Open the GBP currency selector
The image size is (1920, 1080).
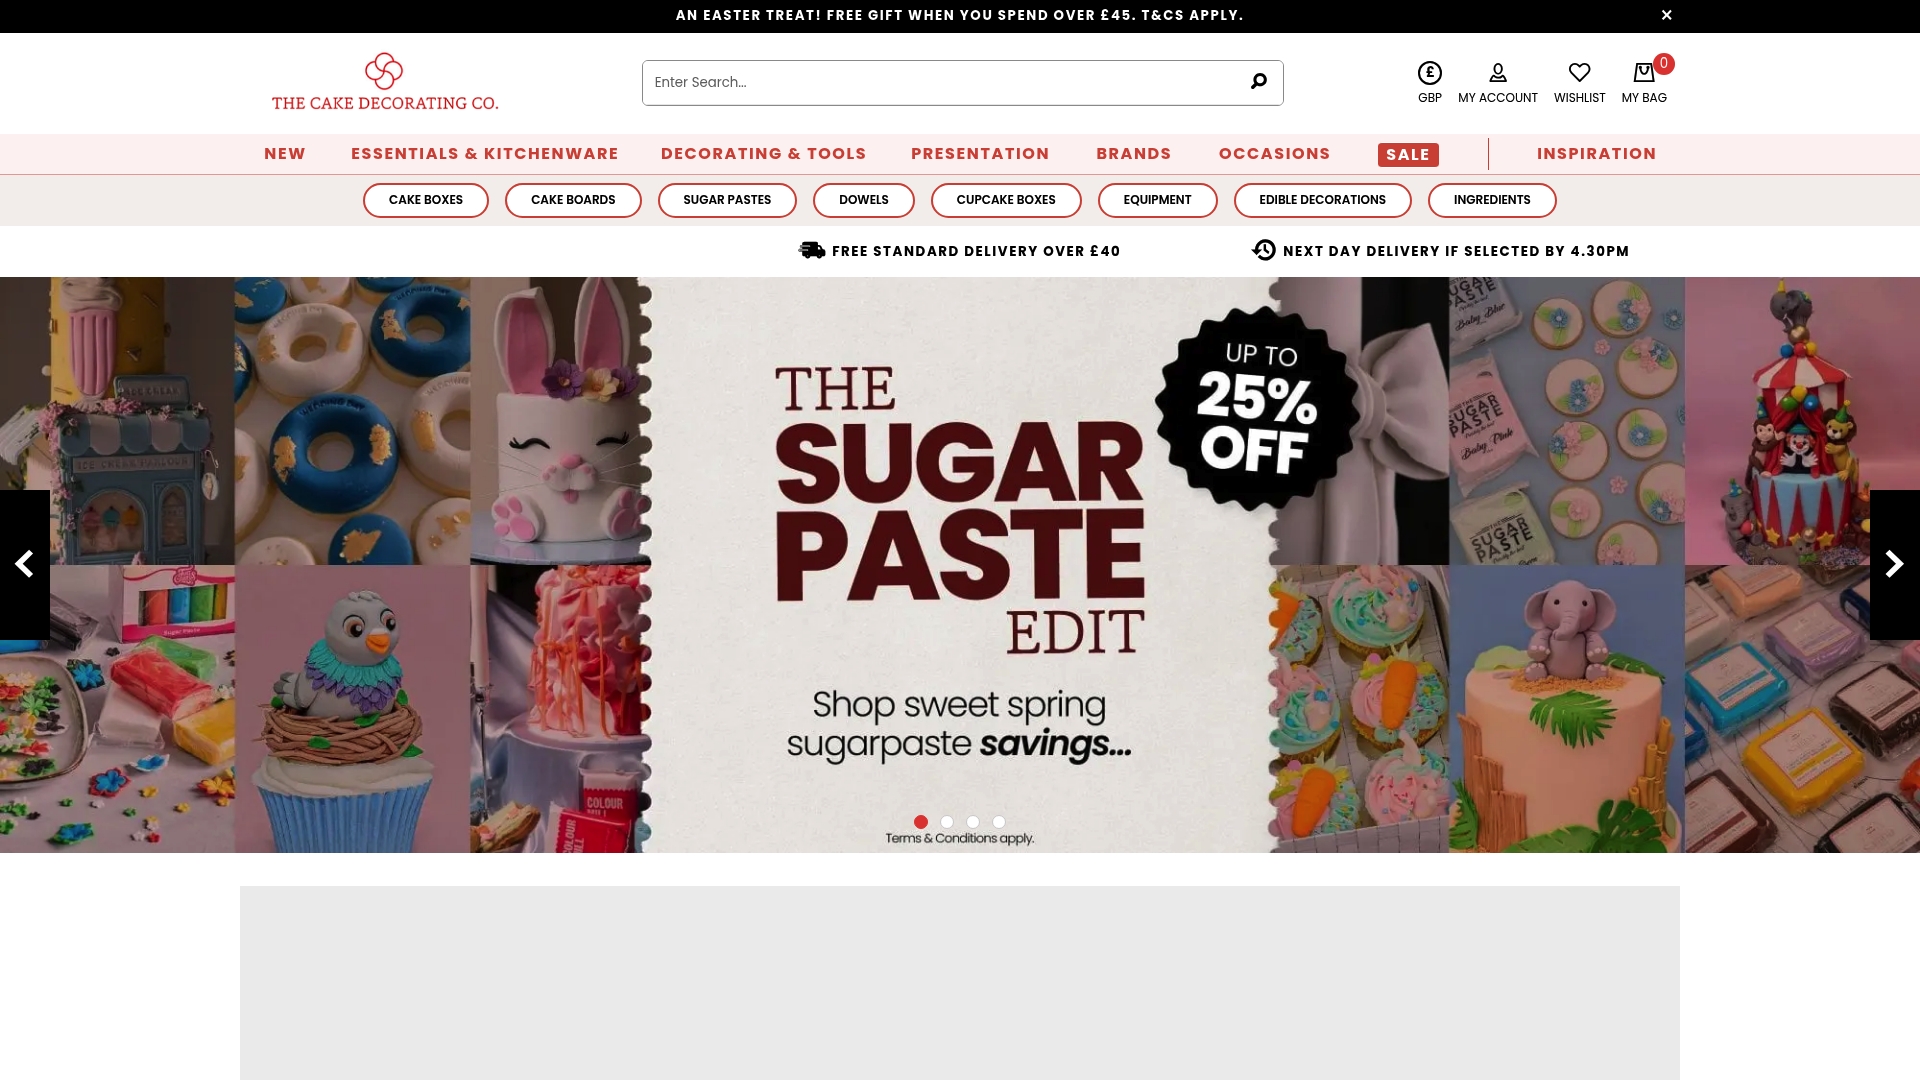(1429, 73)
